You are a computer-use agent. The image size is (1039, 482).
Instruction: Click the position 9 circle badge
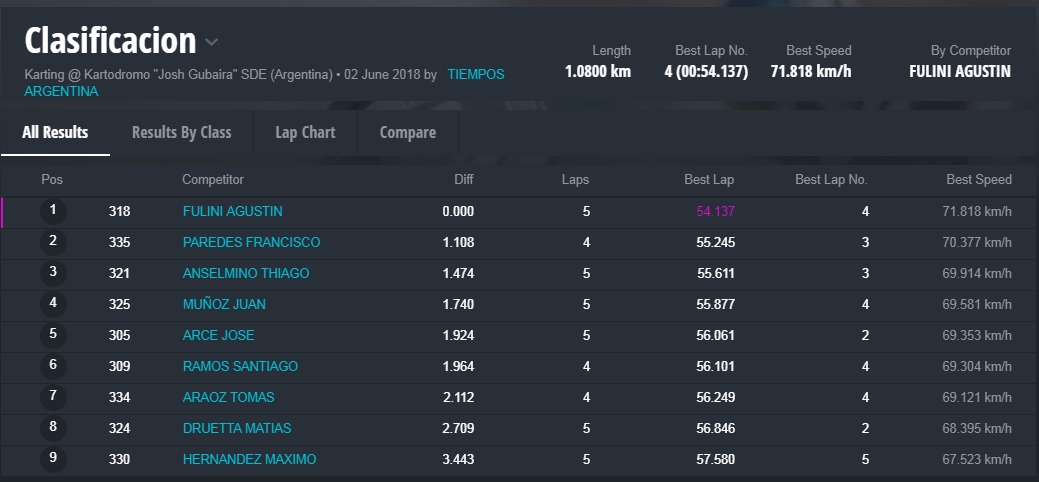tap(53, 459)
